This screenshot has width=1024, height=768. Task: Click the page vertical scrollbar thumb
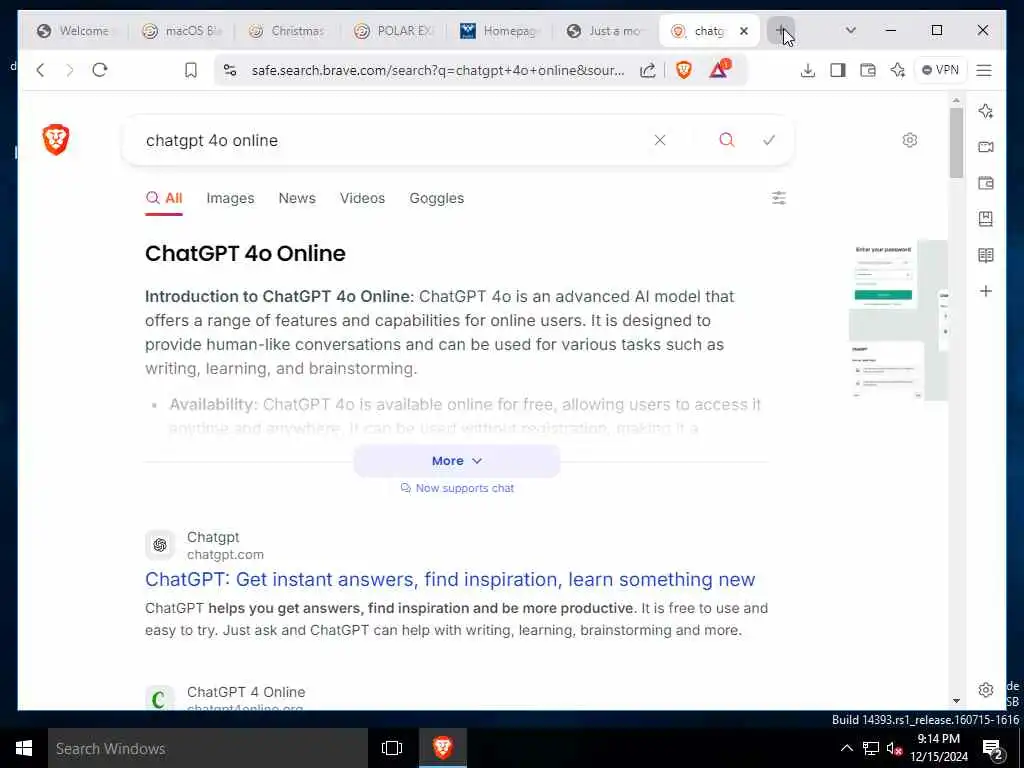coord(957,142)
